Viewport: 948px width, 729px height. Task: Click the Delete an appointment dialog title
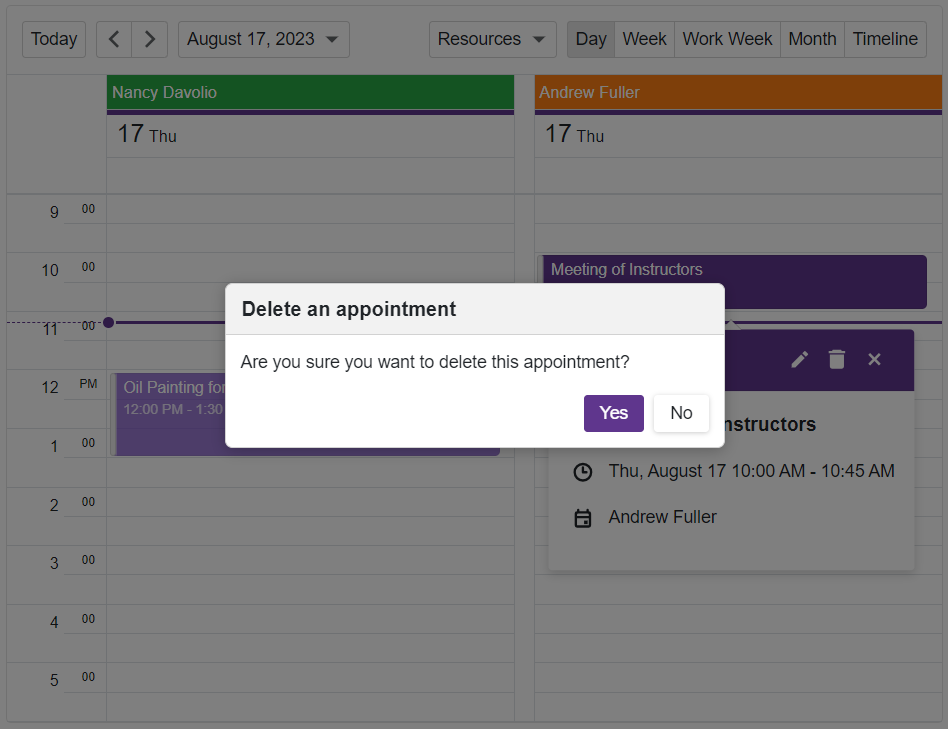(x=349, y=309)
